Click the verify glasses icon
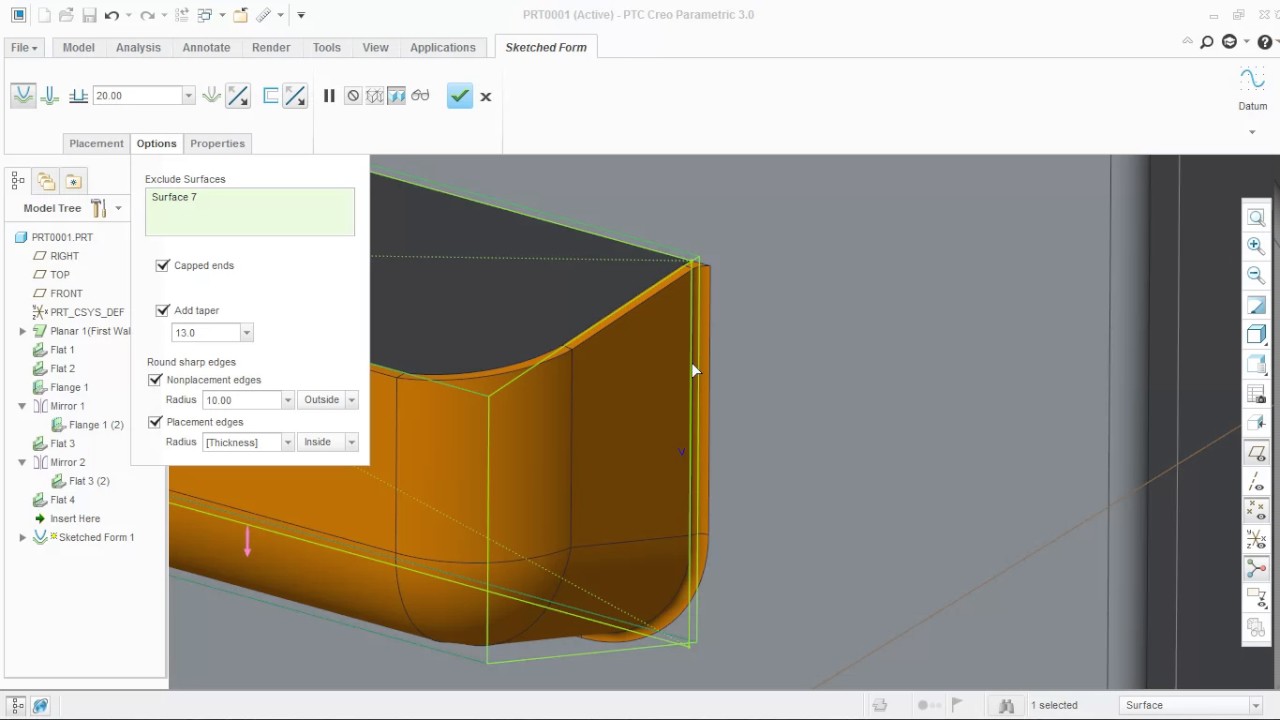 click(420, 96)
